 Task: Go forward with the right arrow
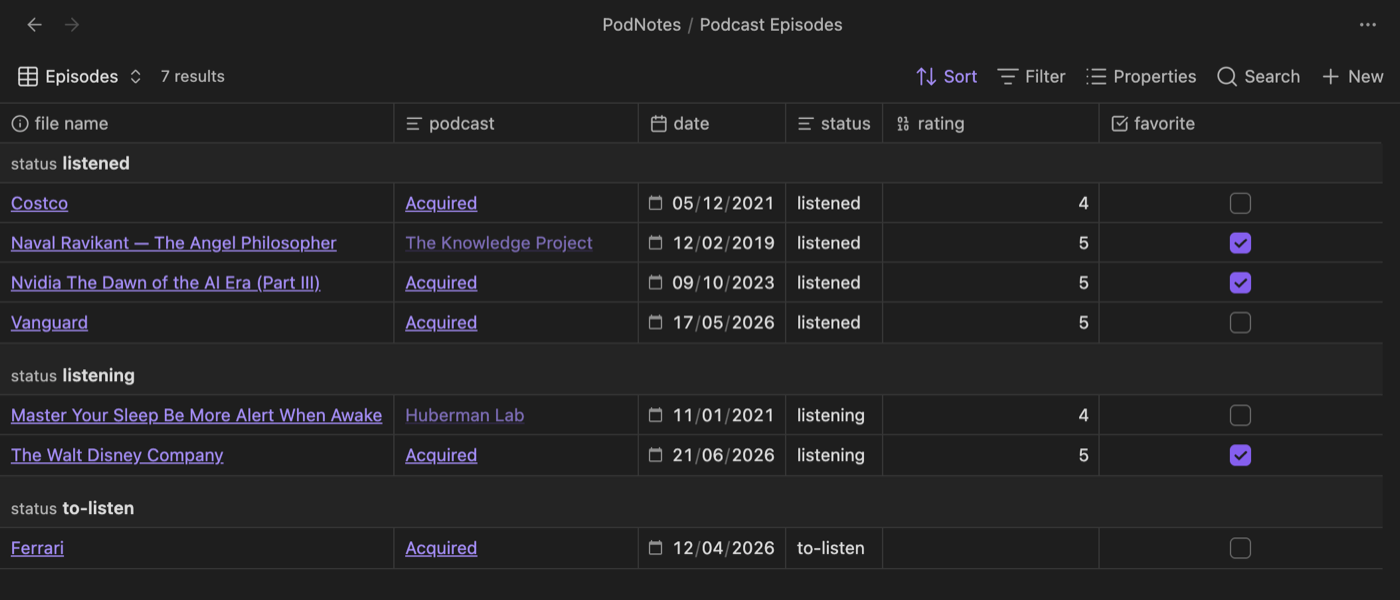[72, 25]
